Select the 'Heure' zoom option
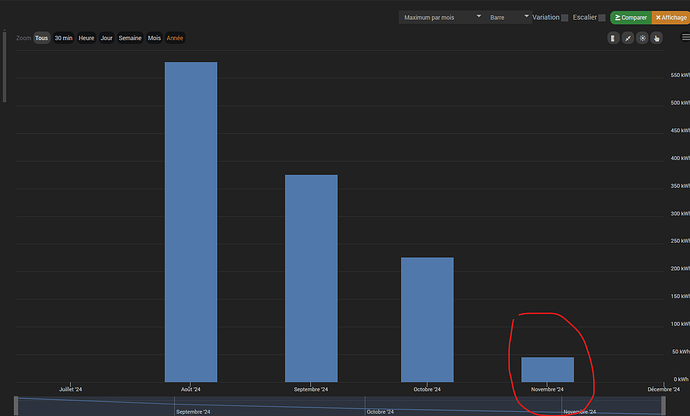690x416 pixels. tap(86, 38)
